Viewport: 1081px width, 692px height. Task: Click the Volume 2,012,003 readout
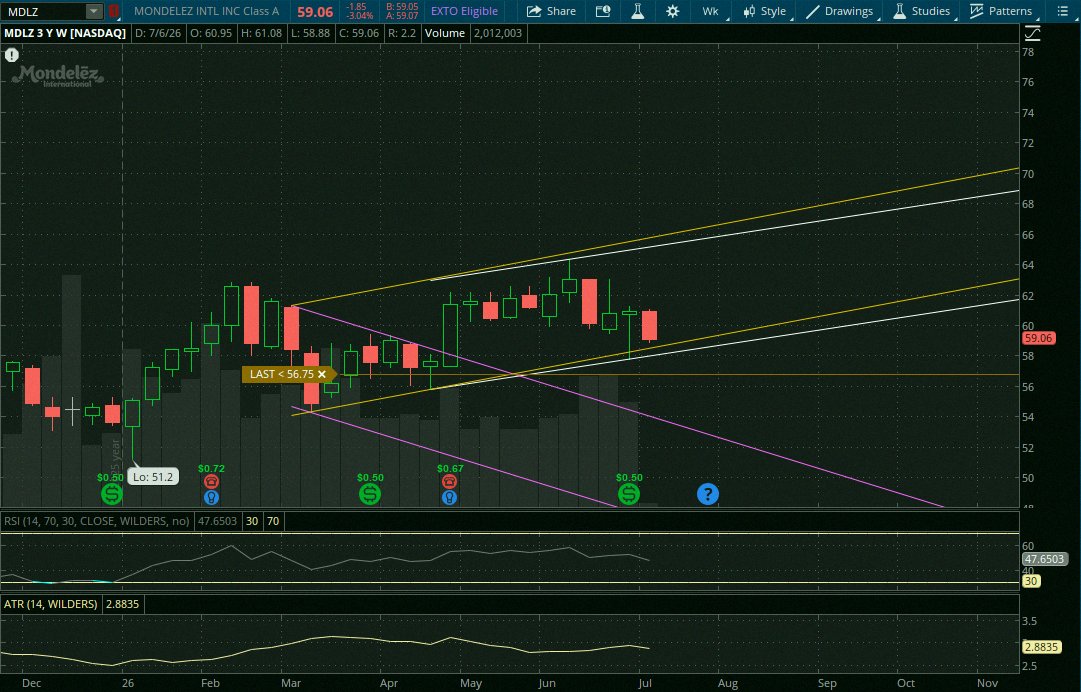pos(474,33)
